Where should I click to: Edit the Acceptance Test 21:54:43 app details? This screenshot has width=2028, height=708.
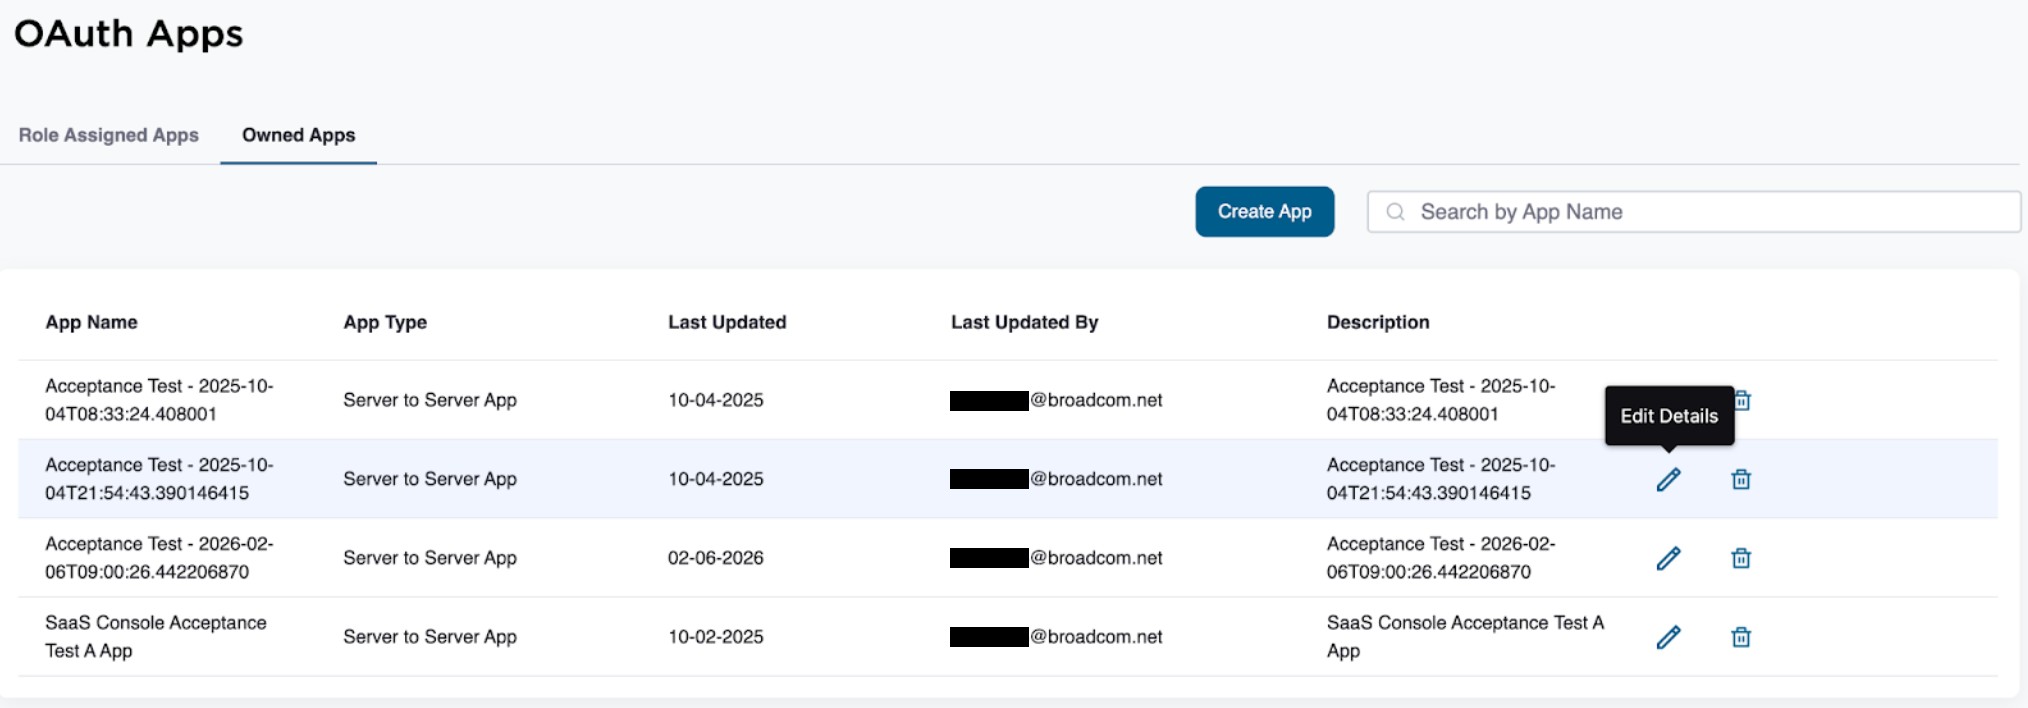[1668, 479]
